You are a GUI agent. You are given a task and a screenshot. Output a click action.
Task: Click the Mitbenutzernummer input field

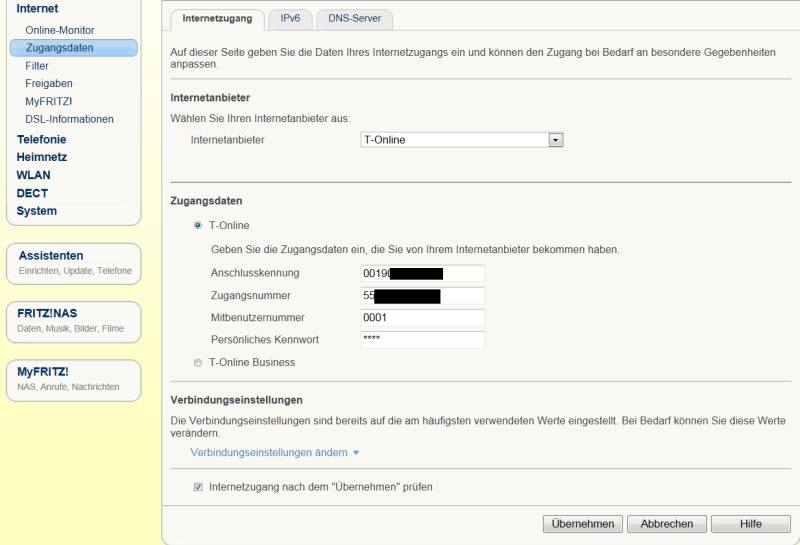tap(422, 318)
